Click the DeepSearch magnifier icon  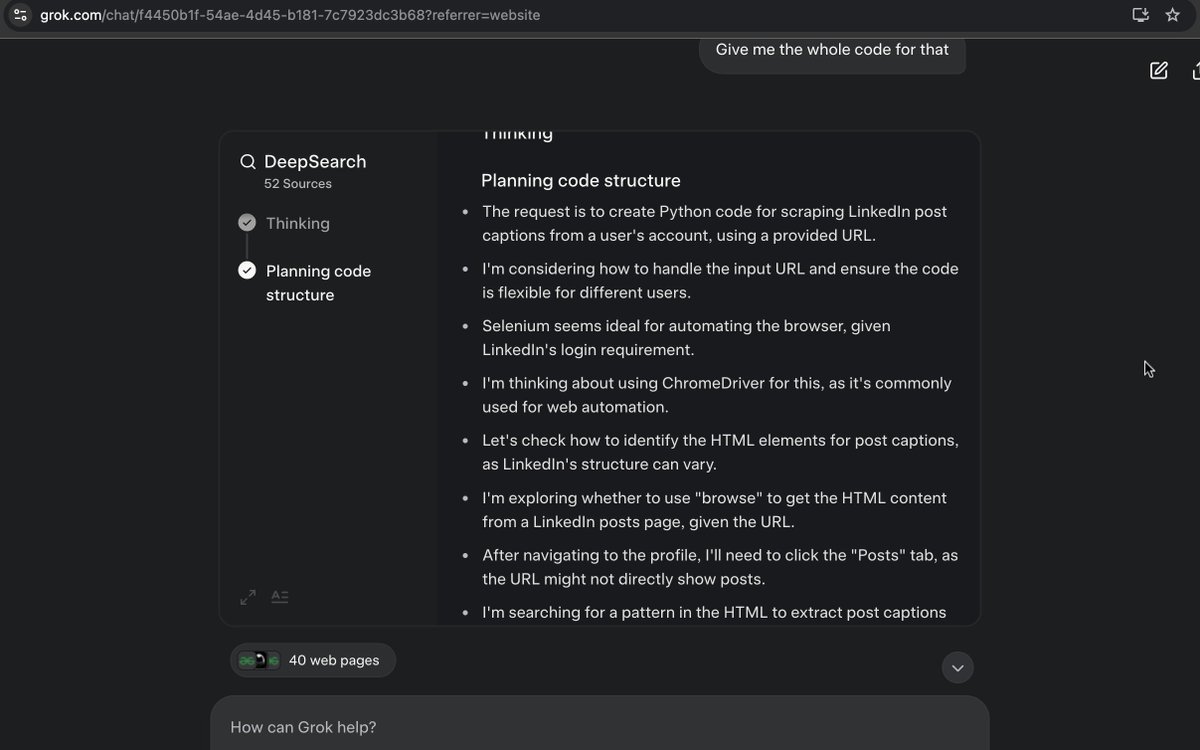[x=247, y=162]
